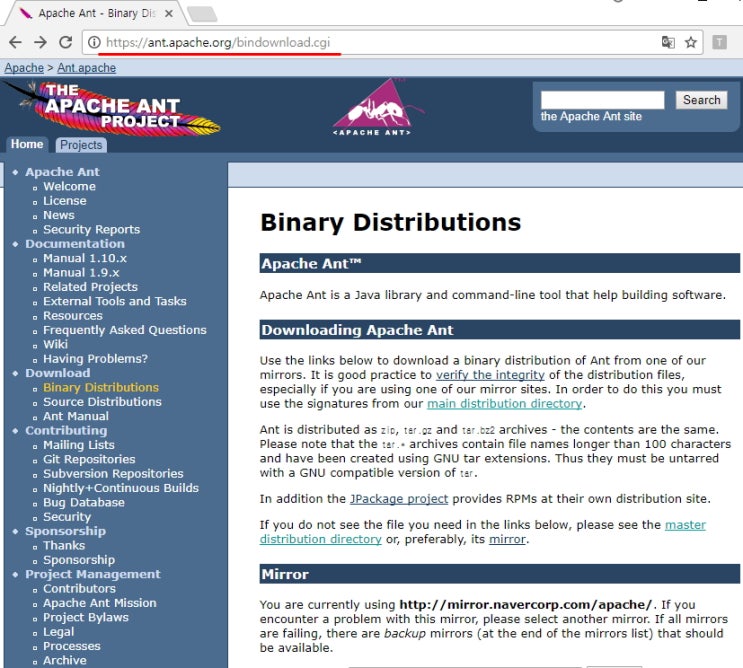Image resolution: width=743 pixels, height=668 pixels.
Task: Select the Home tab
Action: coord(27,145)
